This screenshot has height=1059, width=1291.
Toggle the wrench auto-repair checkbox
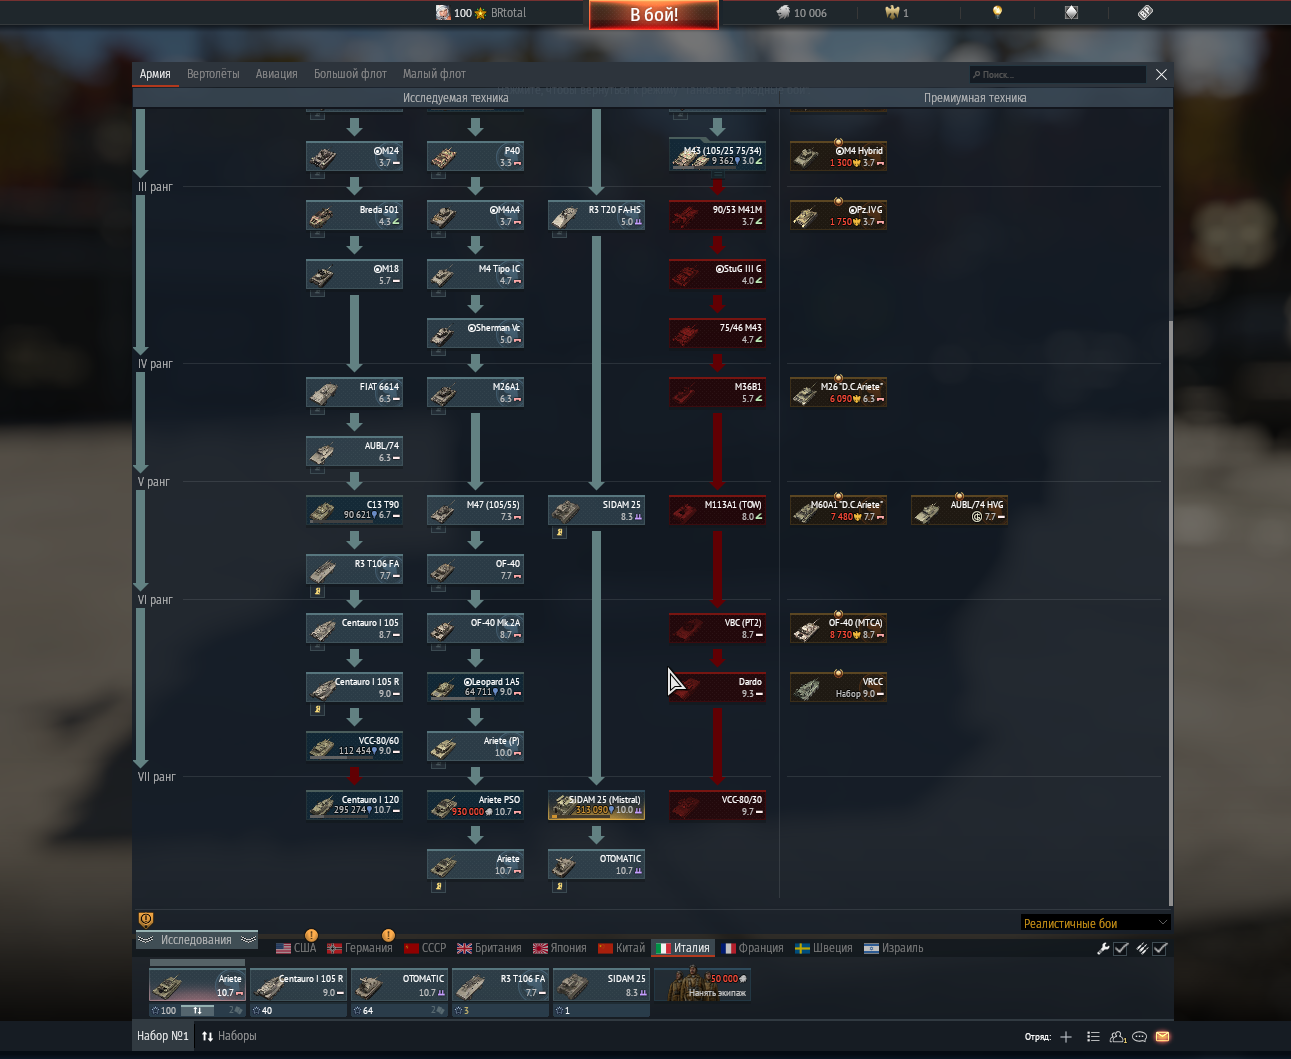click(x=1121, y=949)
